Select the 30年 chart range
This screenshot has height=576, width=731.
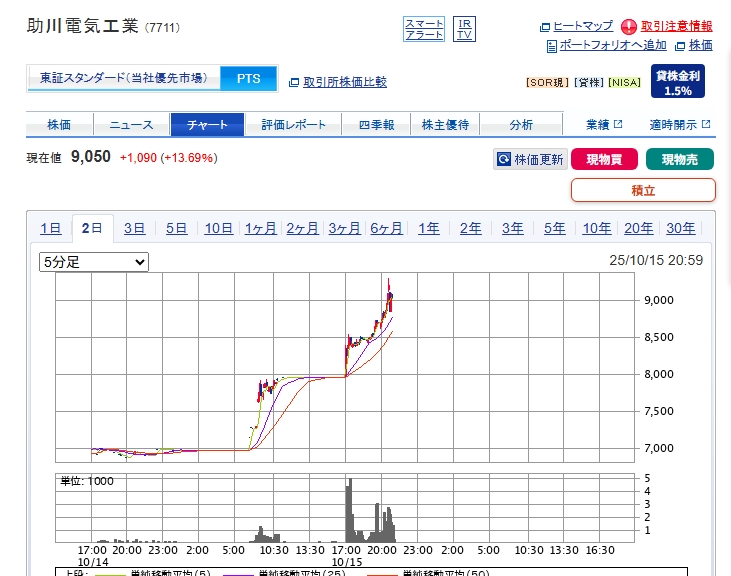tap(680, 228)
